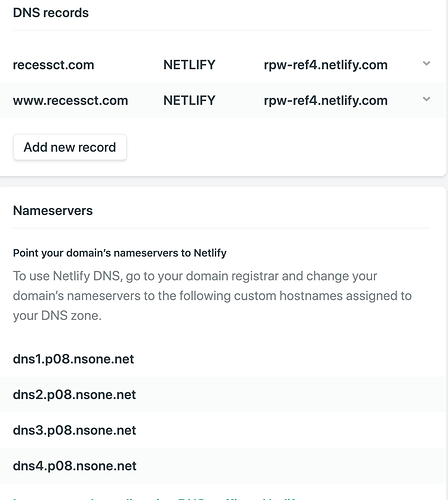This screenshot has height=500, width=448.
Task: Select the www.recessct.com record name
Action: click(x=70, y=100)
